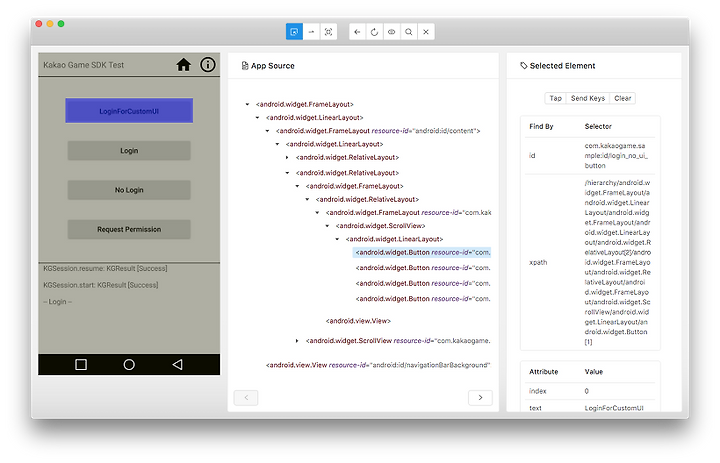Tap the No Login button
The height and width of the screenshot is (463, 720).
coord(129,190)
